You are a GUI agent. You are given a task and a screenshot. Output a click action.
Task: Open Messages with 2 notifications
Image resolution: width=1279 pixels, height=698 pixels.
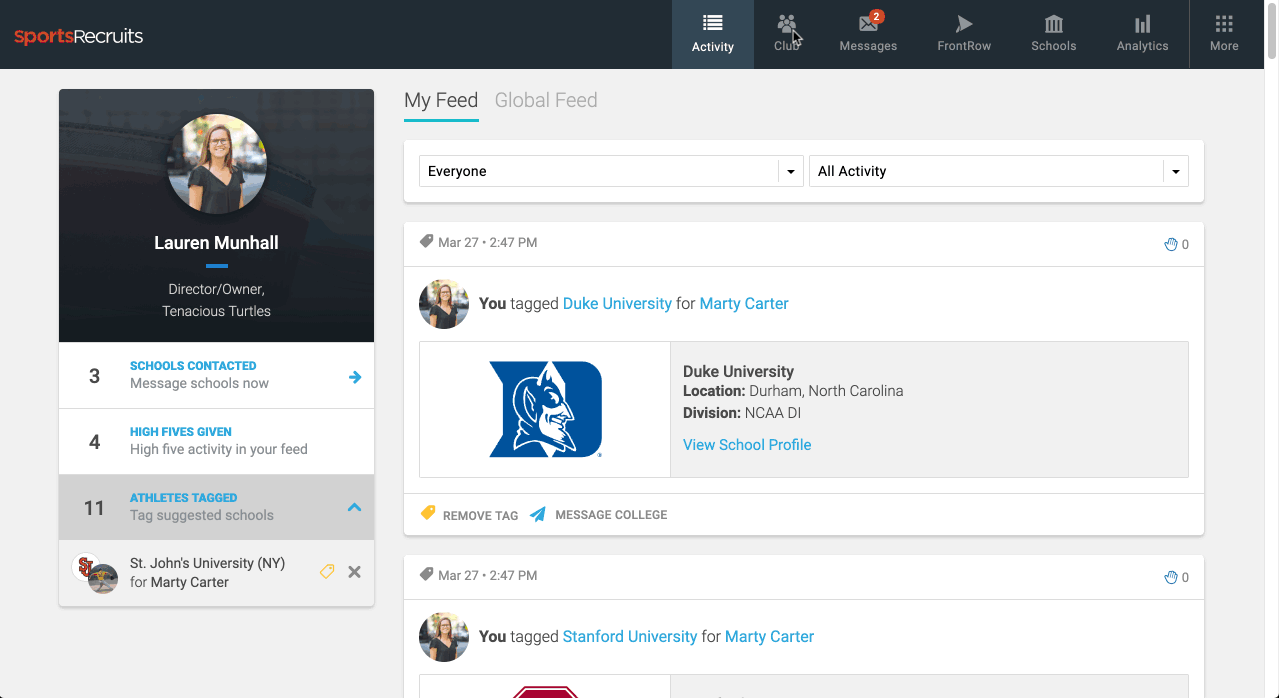tap(868, 34)
